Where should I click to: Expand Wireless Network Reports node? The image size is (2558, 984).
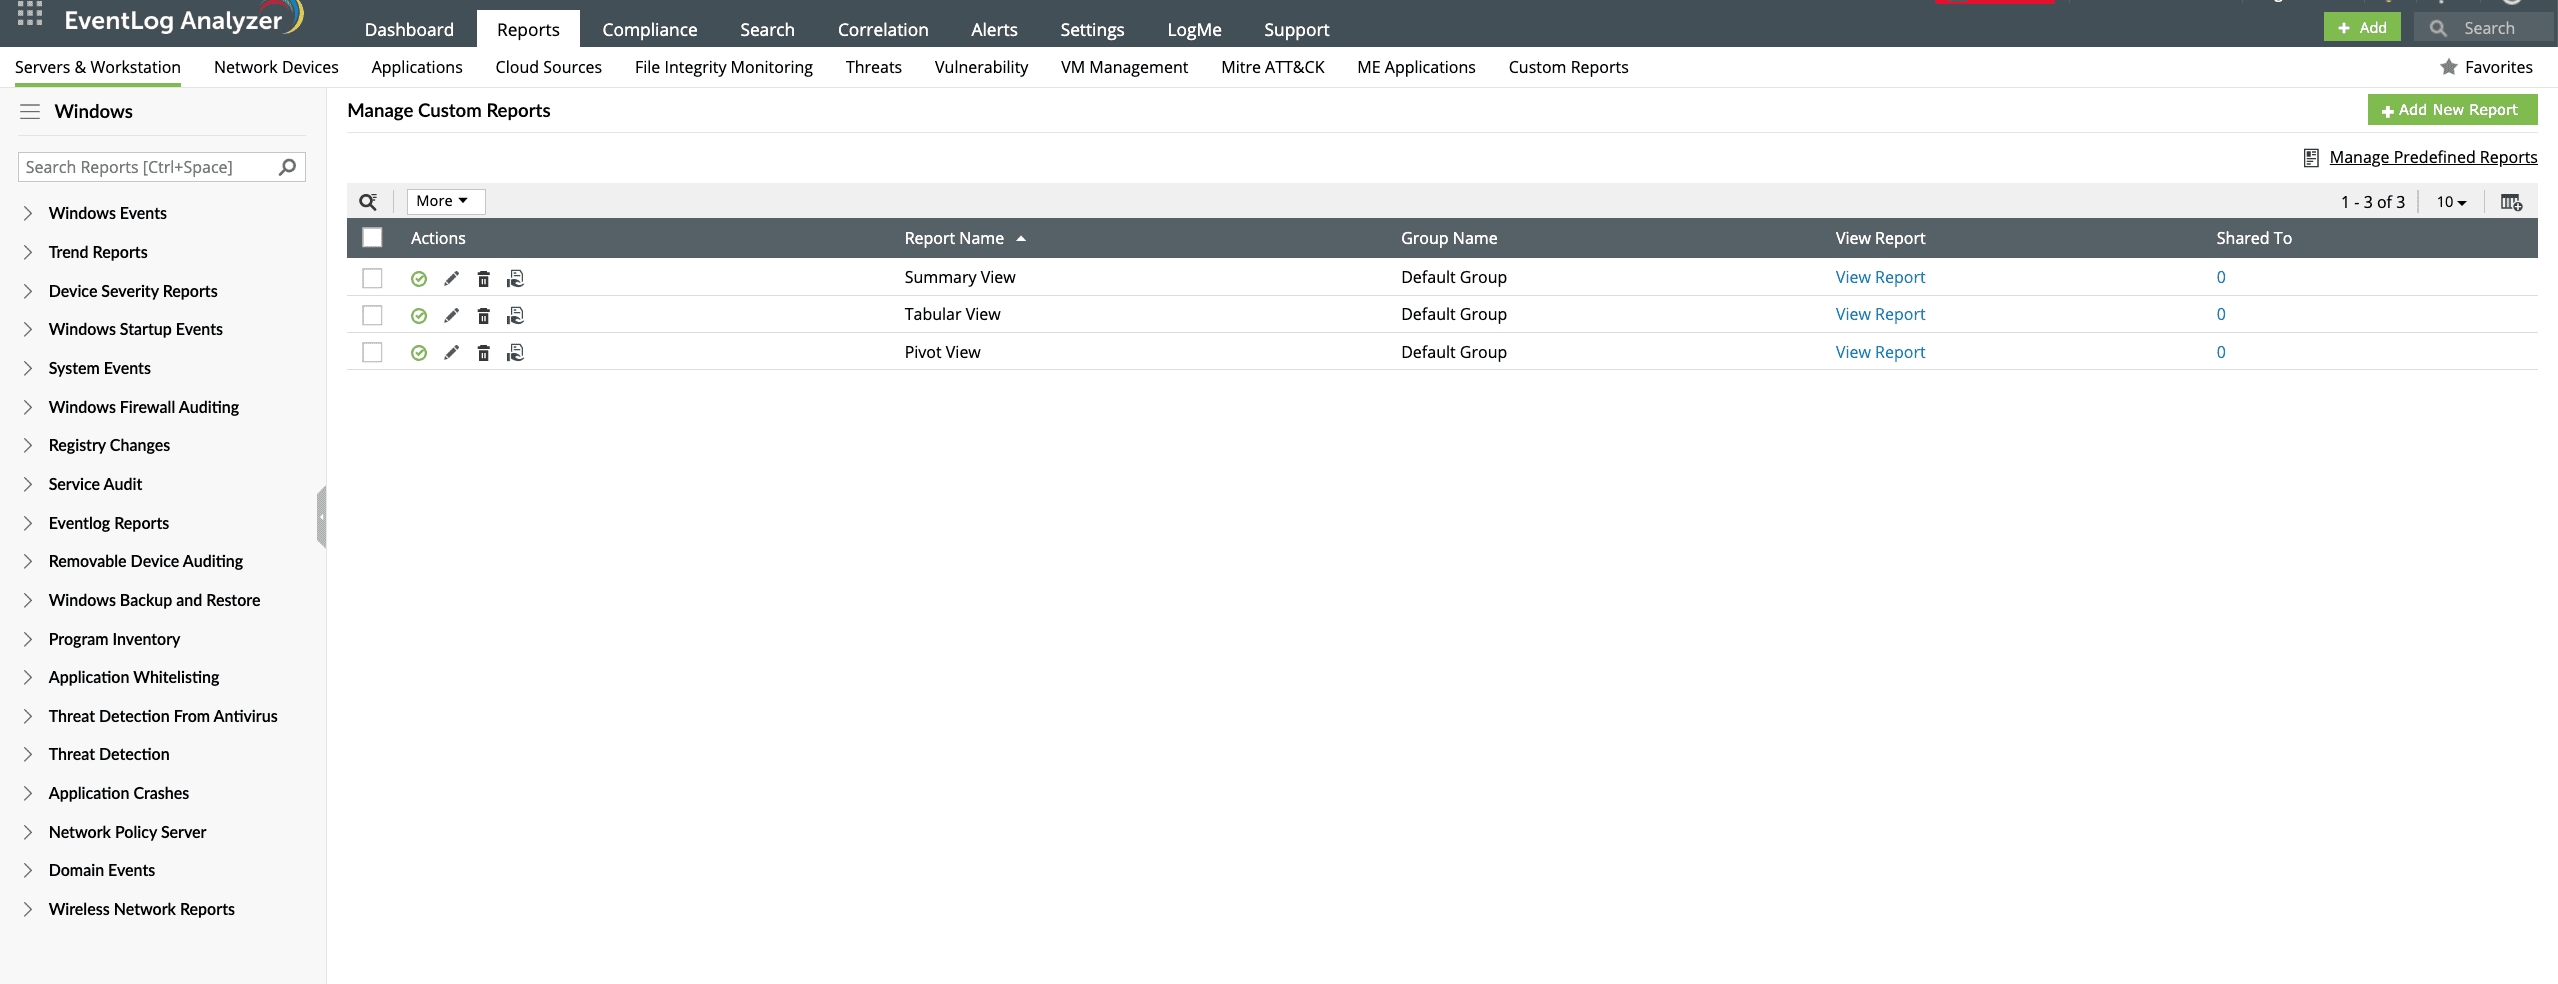28,909
